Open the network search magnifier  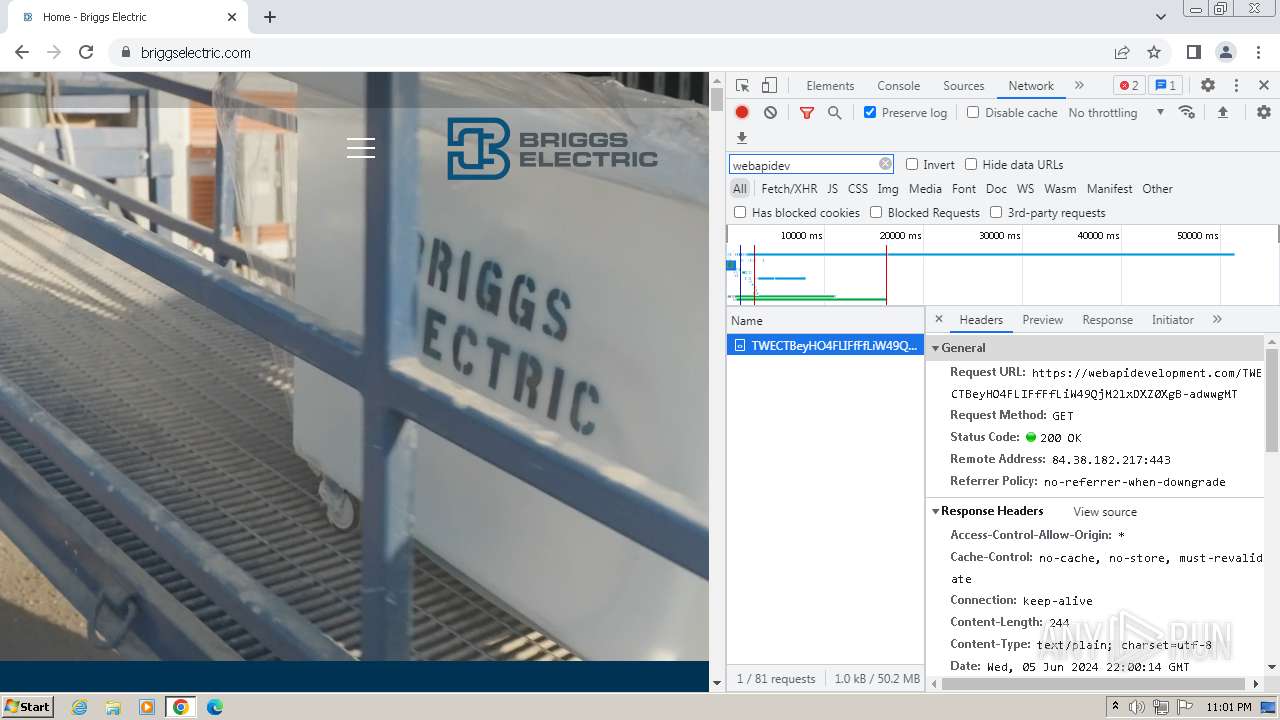(834, 113)
